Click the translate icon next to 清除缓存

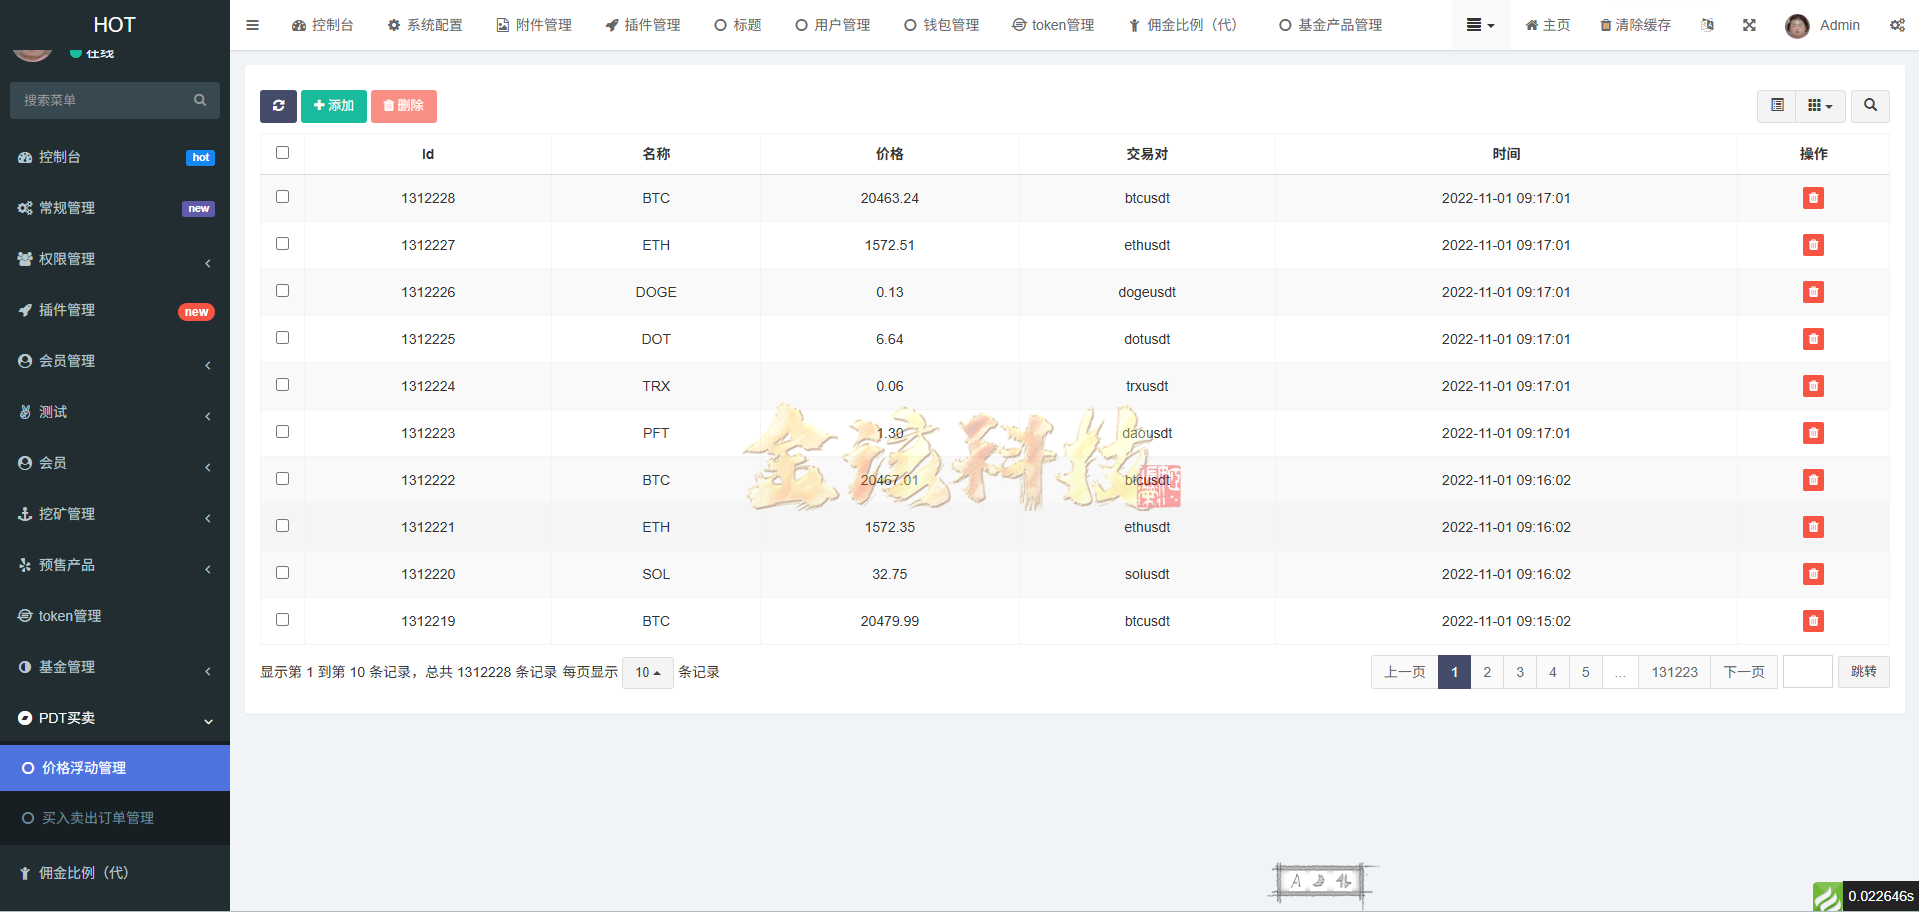coord(1708,24)
